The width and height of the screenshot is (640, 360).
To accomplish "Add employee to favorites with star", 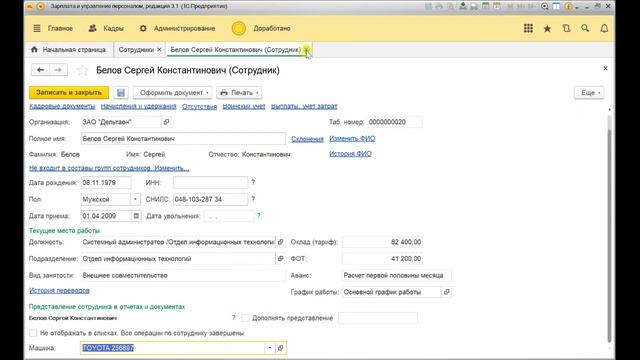I will [x=82, y=70].
